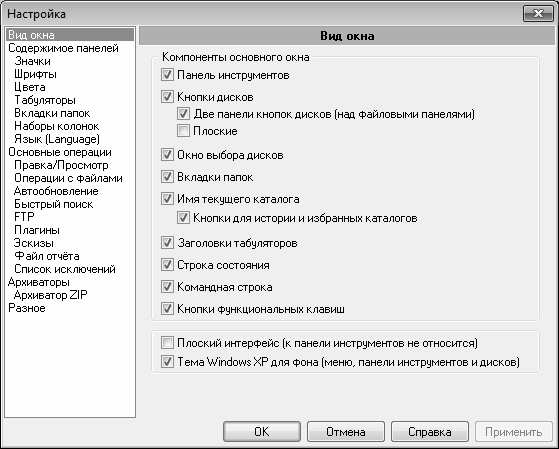Close the Настройка dialog window
This screenshot has height=449, width=559.
click(538, 14)
